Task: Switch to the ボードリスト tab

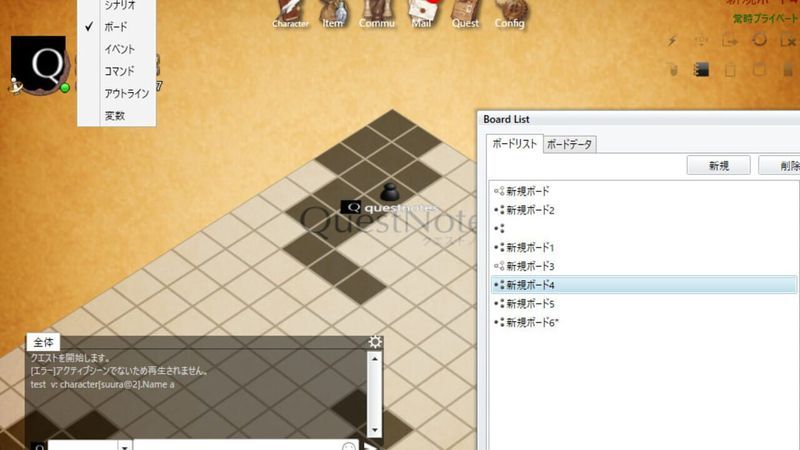Action: coord(514,144)
